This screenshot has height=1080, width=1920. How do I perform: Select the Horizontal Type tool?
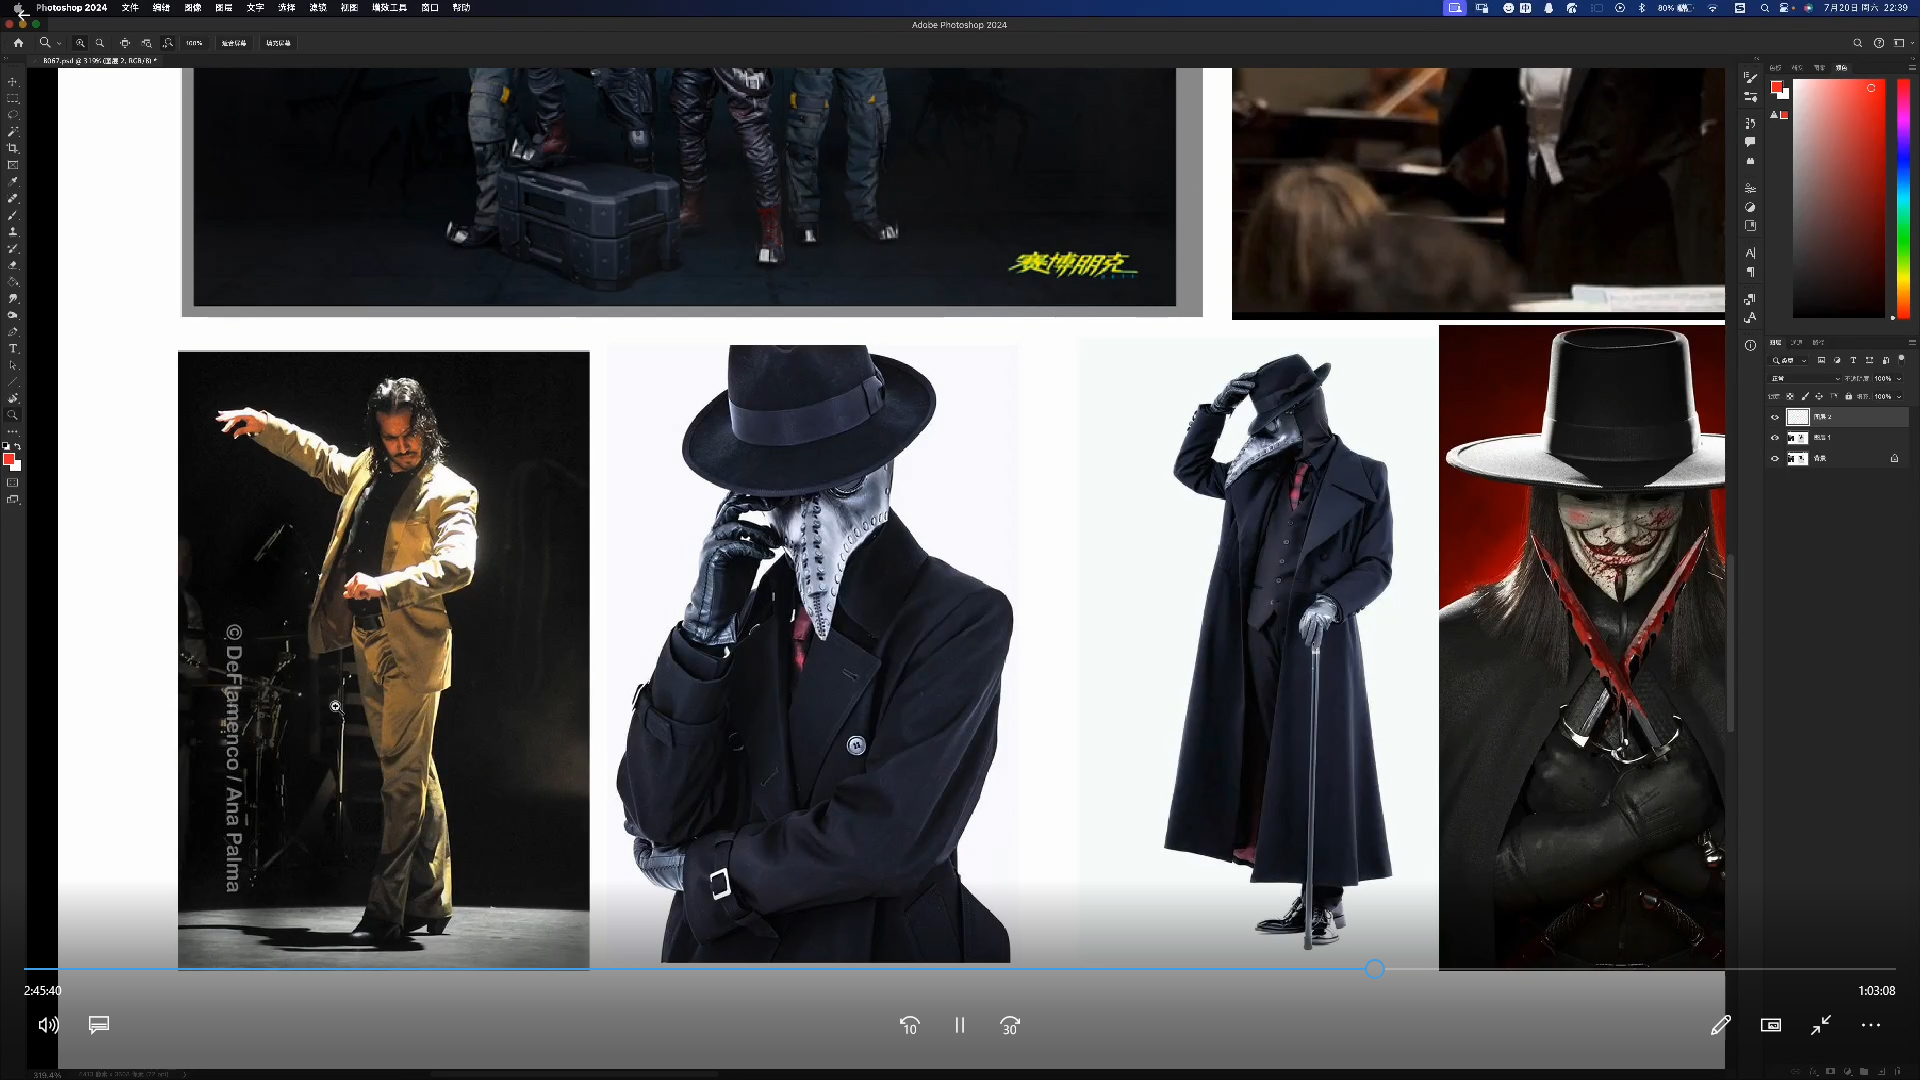pyautogui.click(x=13, y=349)
